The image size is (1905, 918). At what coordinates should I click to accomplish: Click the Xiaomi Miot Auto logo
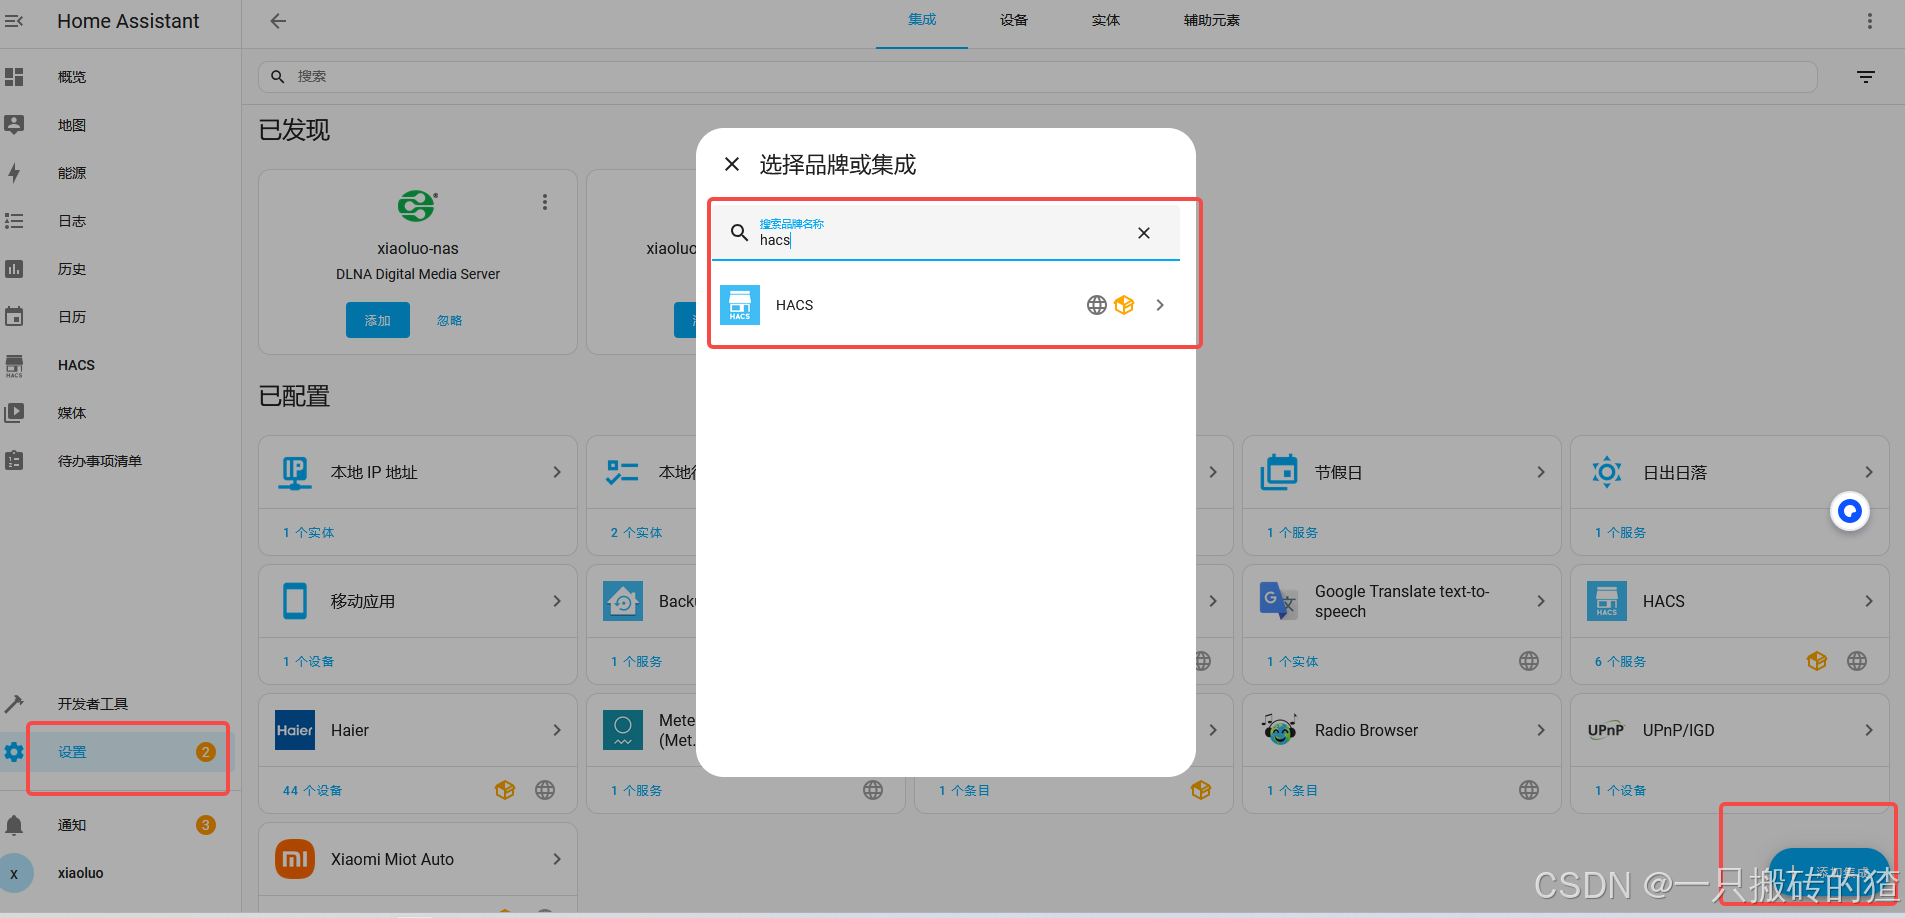(x=295, y=859)
